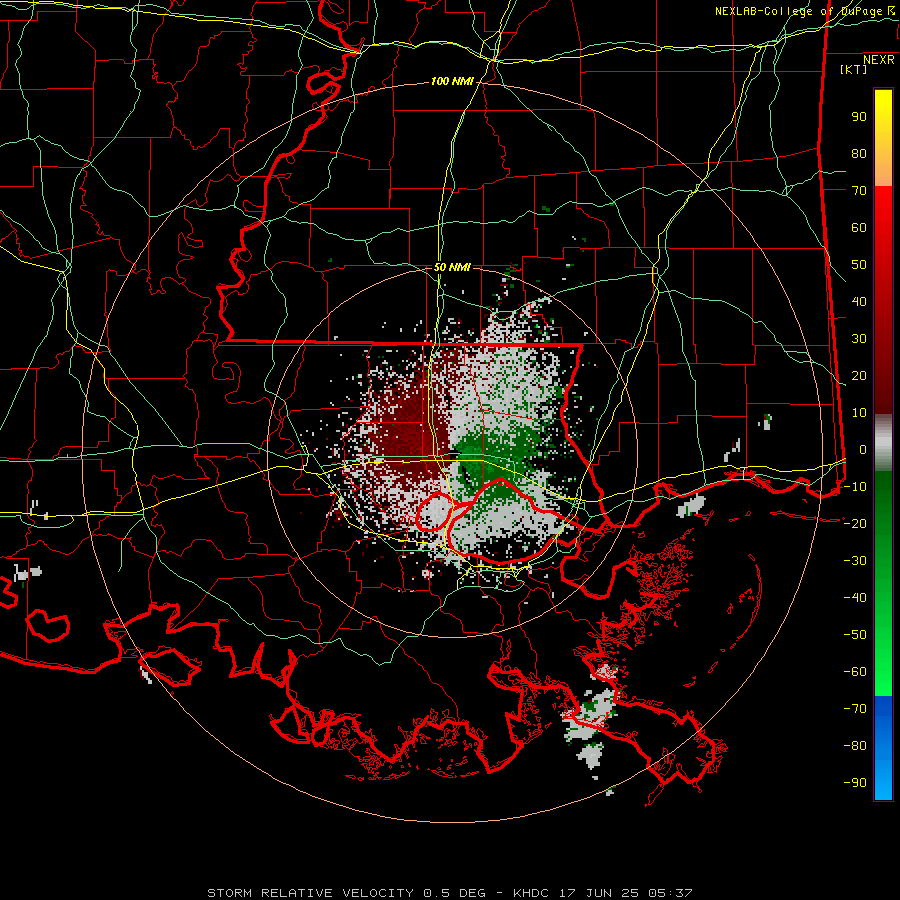Click the 90 value on the velocity scale
The image size is (900, 900).
859,117
